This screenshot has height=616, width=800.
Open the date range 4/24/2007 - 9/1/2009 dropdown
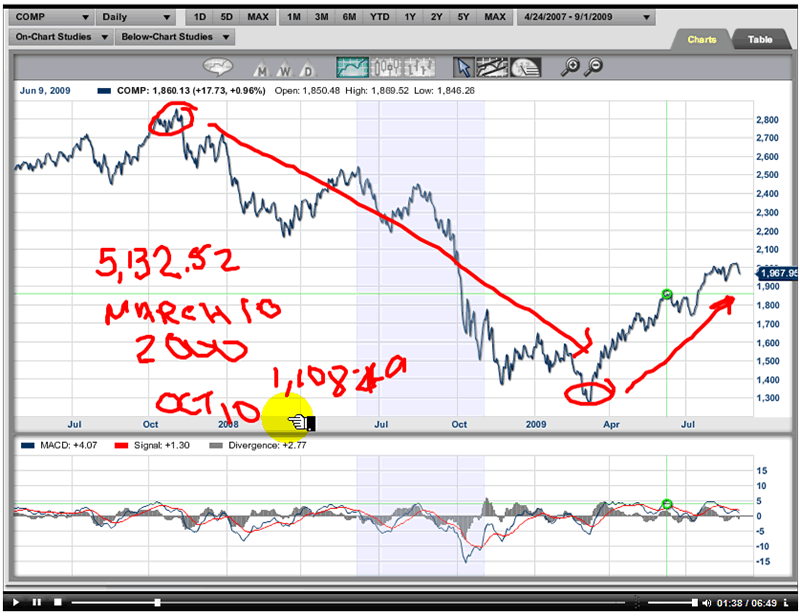[586, 17]
